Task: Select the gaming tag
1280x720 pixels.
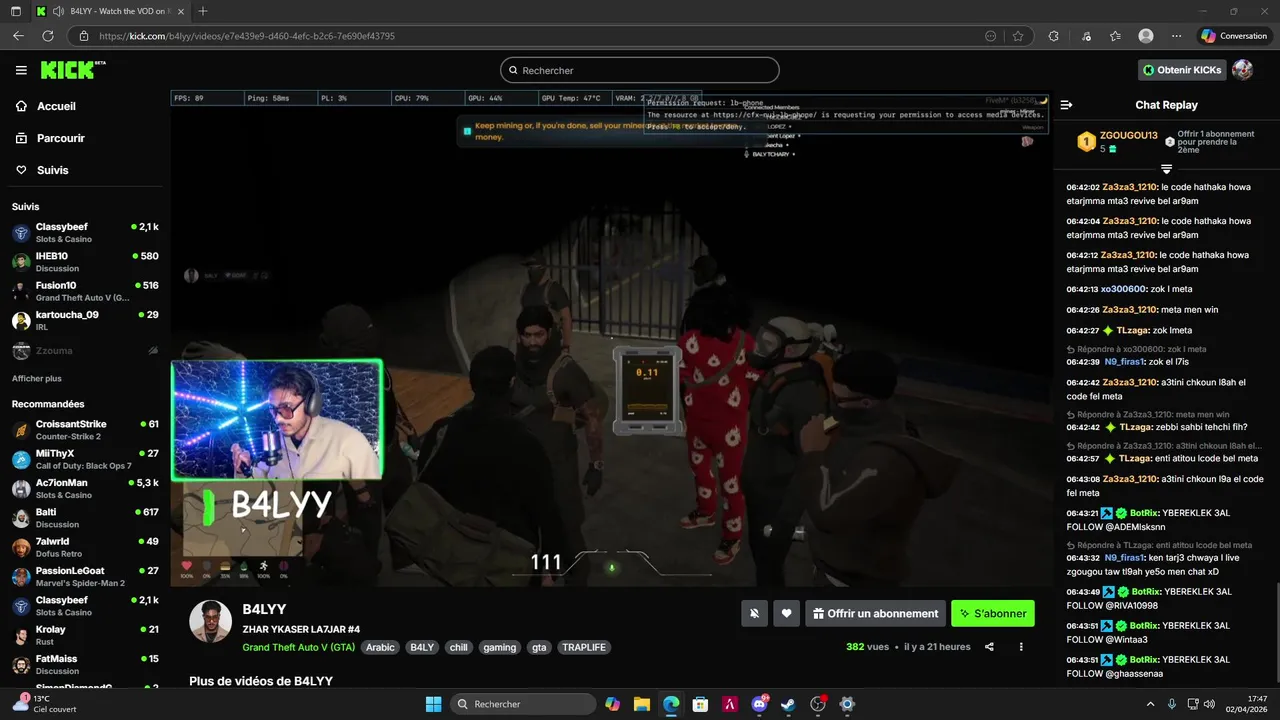Action: tap(500, 647)
